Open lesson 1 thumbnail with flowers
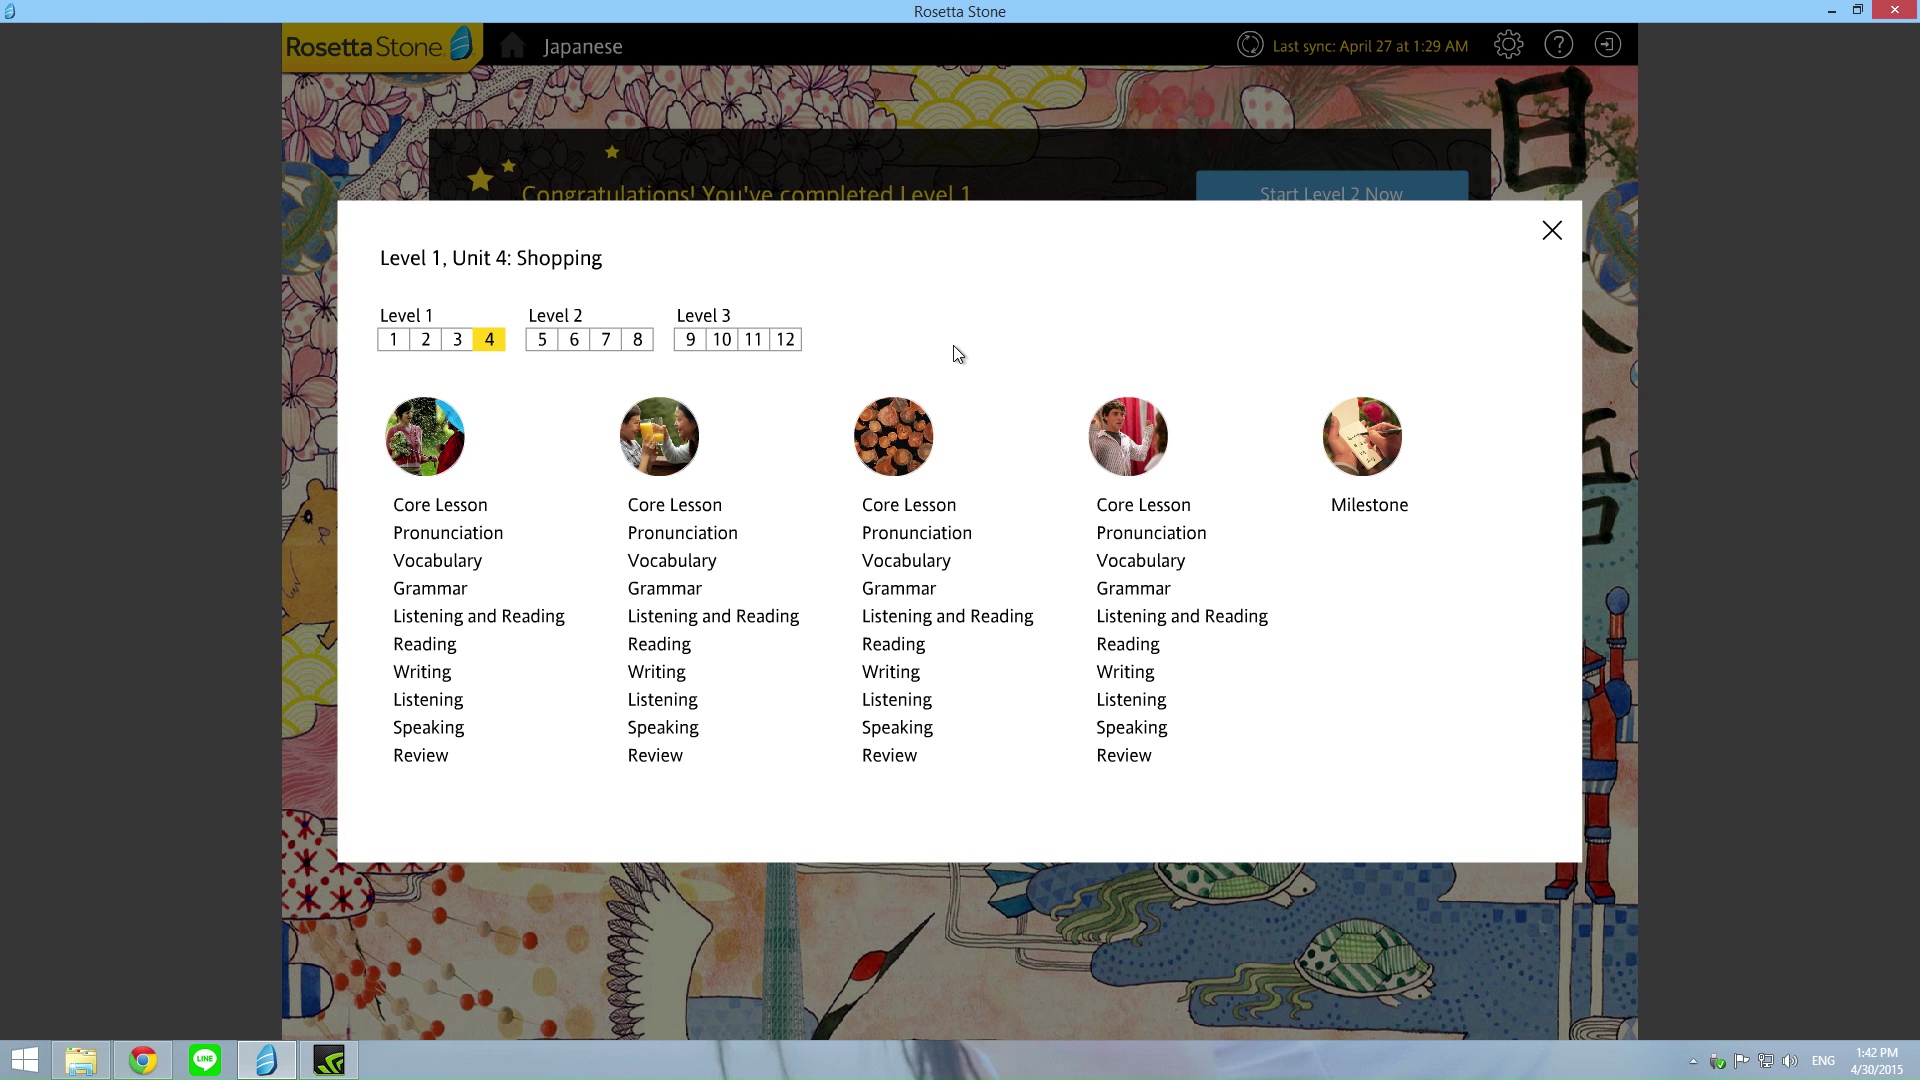 [x=425, y=437]
